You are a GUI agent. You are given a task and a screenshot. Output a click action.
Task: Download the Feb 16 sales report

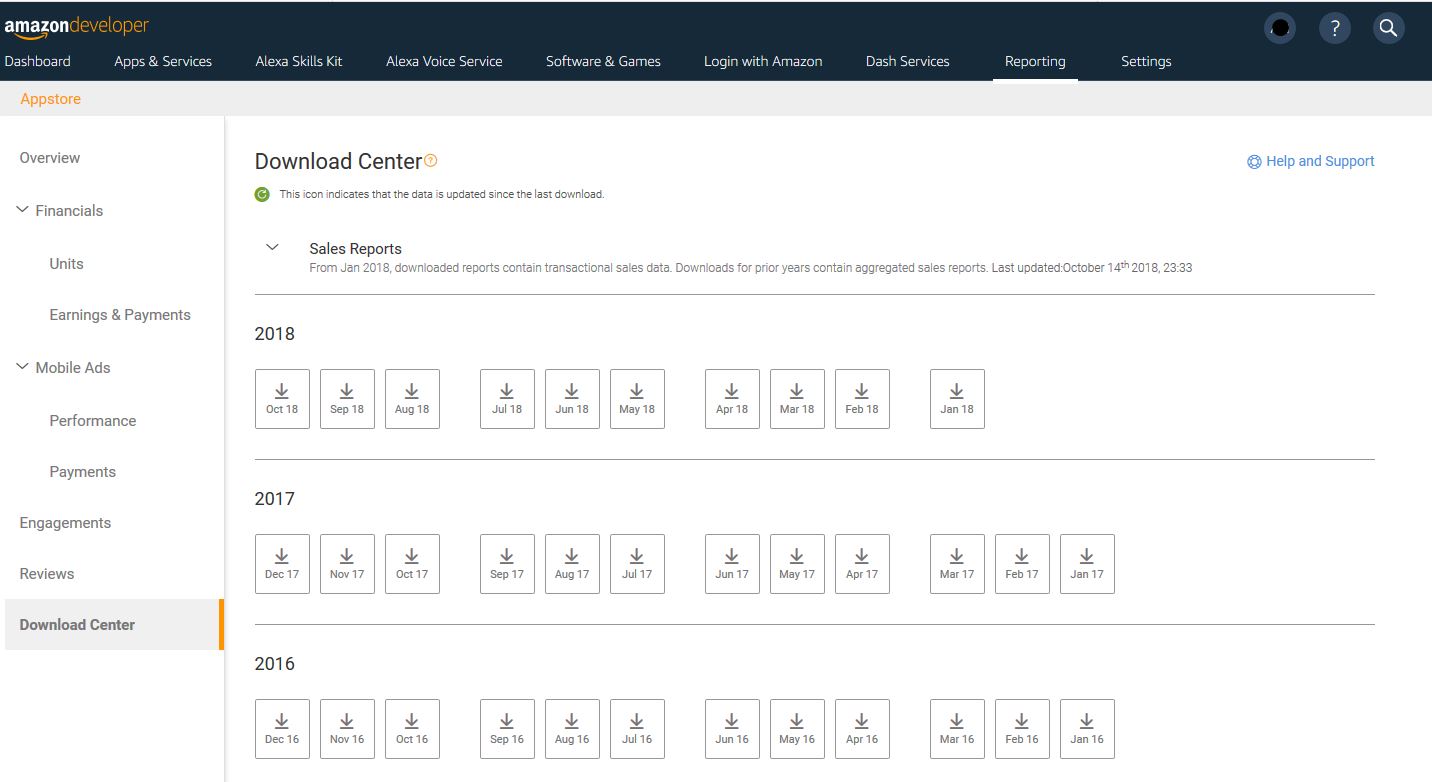tap(1022, 729)
